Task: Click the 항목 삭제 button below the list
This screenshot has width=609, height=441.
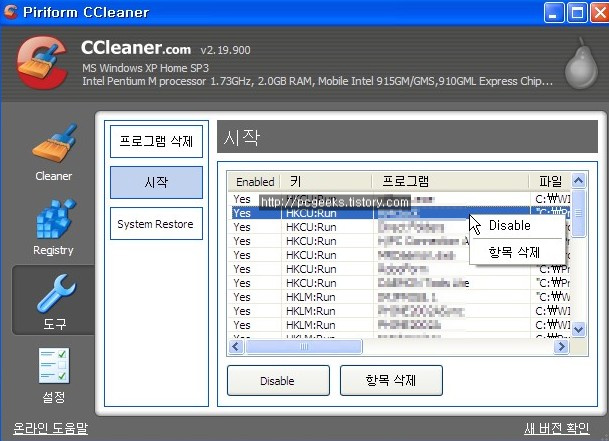Action: coord(391,381)
